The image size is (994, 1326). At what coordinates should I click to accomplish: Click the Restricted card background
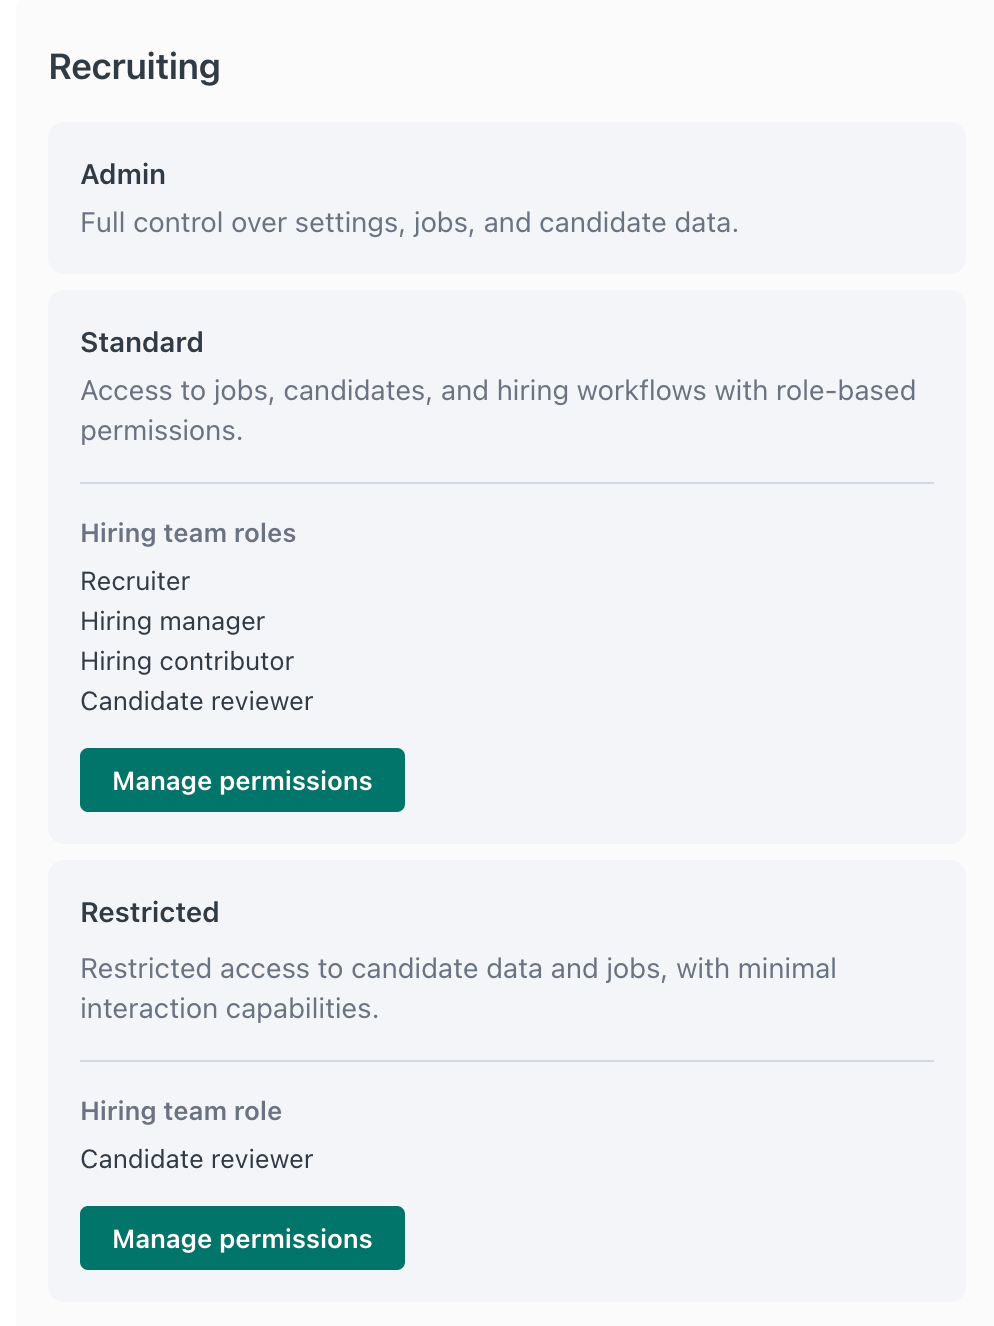click(700, 1200)
